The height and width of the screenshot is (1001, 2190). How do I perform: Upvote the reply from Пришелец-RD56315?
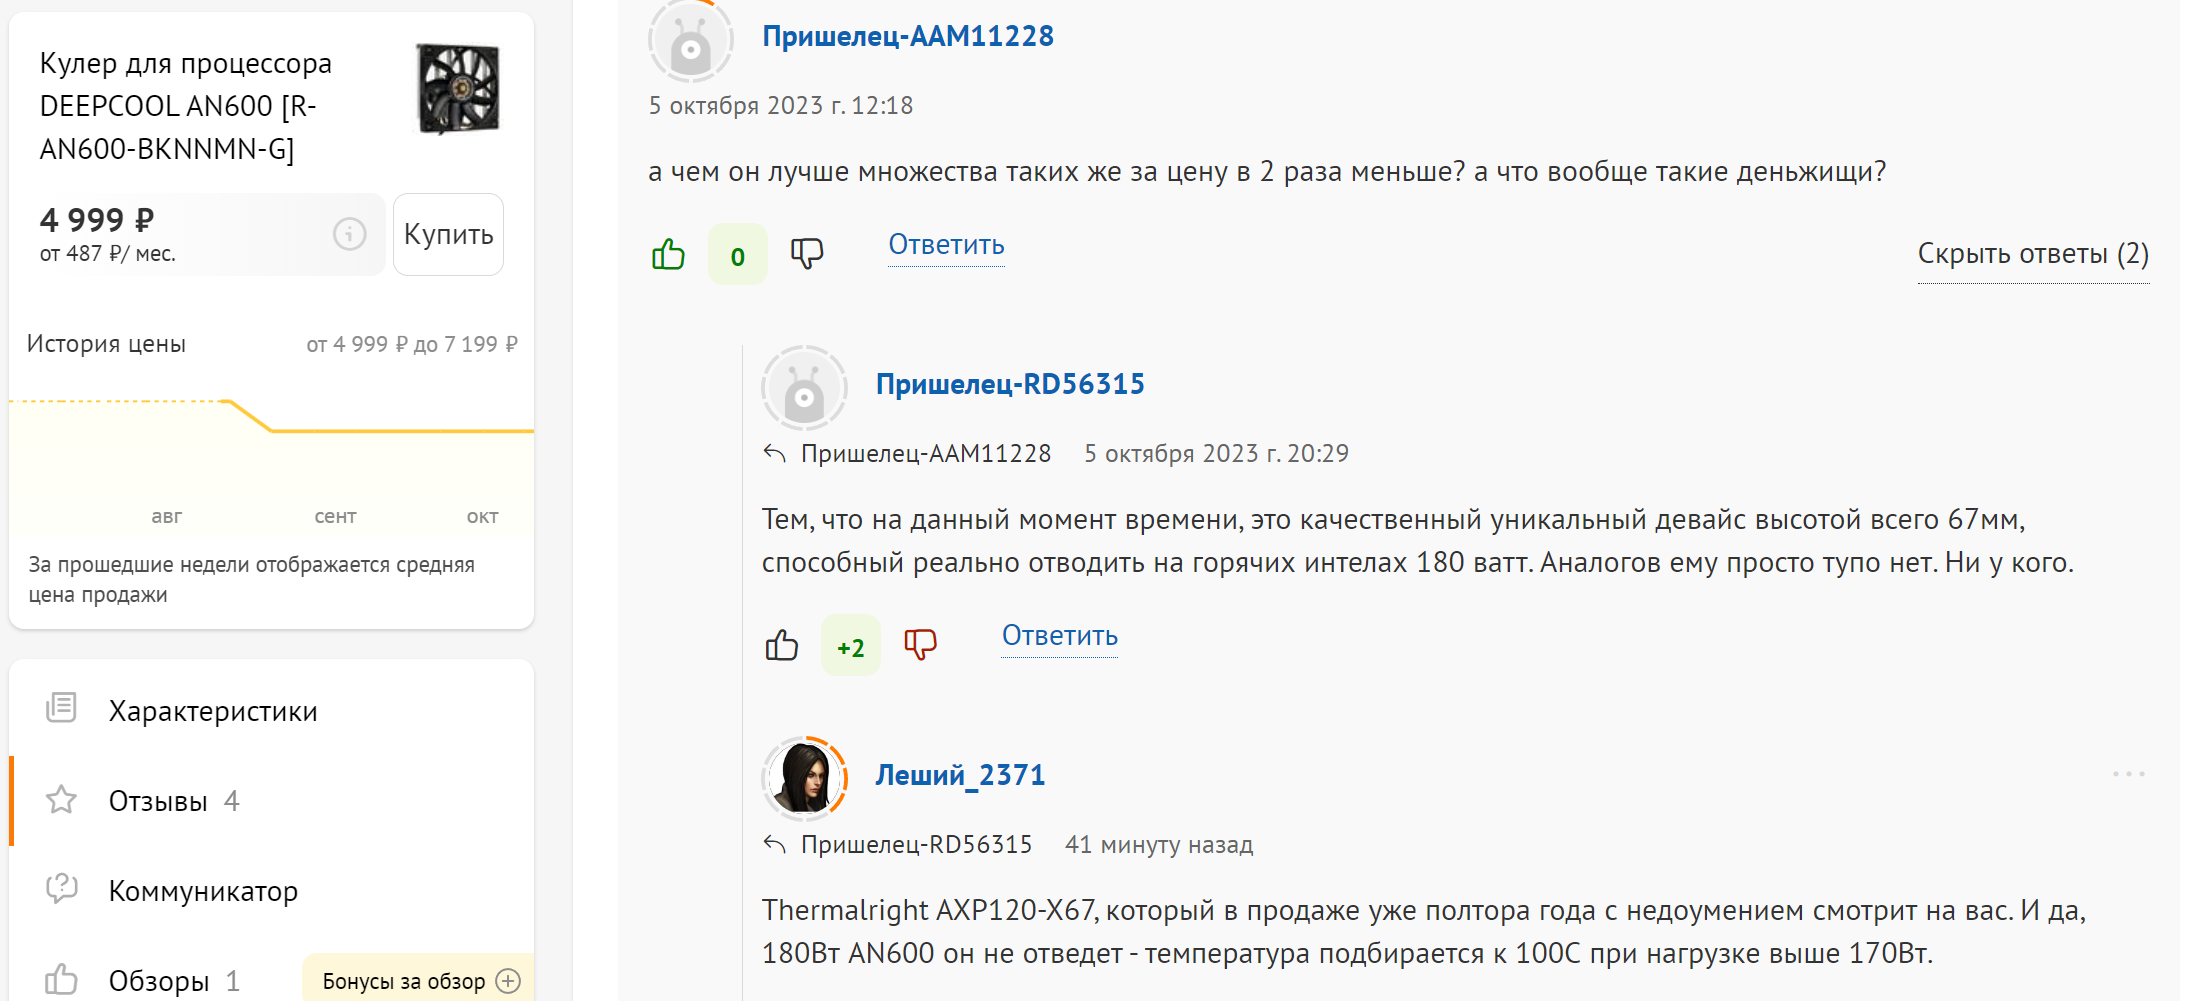point(782,645)
